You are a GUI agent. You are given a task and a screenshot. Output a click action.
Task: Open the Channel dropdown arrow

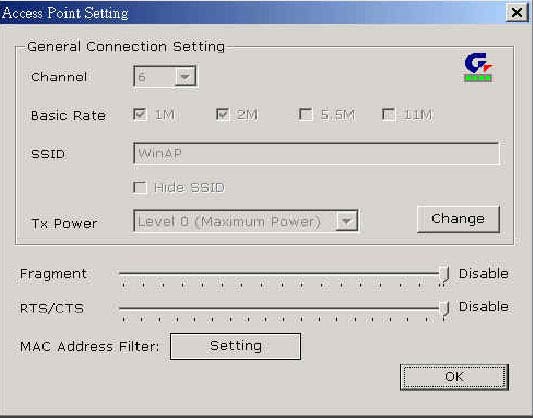(x=185, y=76)
